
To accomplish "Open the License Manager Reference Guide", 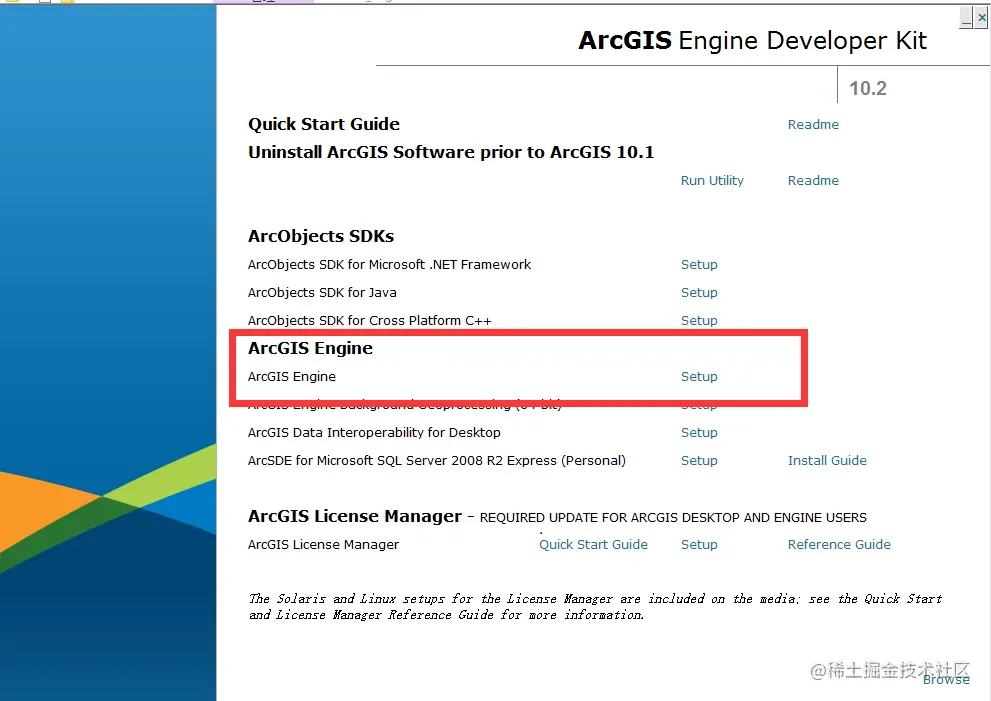I will 839,544.
